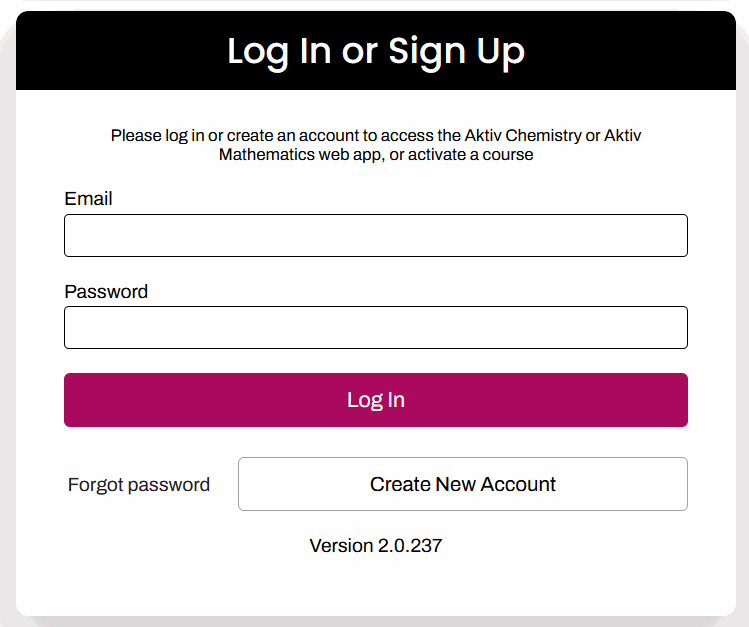This screenshot has width=749, height=627.
Task: Select the black header title bar
Action: tap(375, 51)
